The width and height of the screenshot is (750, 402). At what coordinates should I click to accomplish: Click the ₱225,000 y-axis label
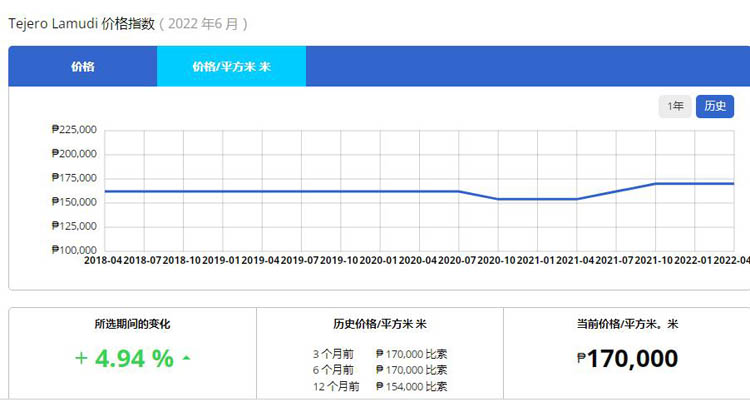tap(74, 129)
